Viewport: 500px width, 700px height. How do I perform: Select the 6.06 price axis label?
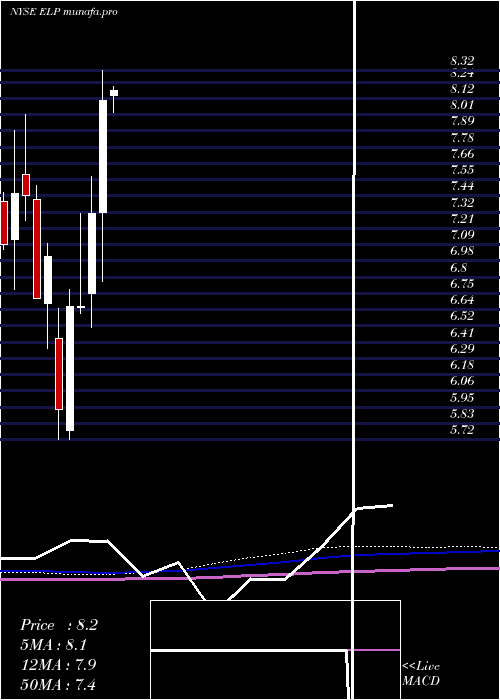point(462,381)
